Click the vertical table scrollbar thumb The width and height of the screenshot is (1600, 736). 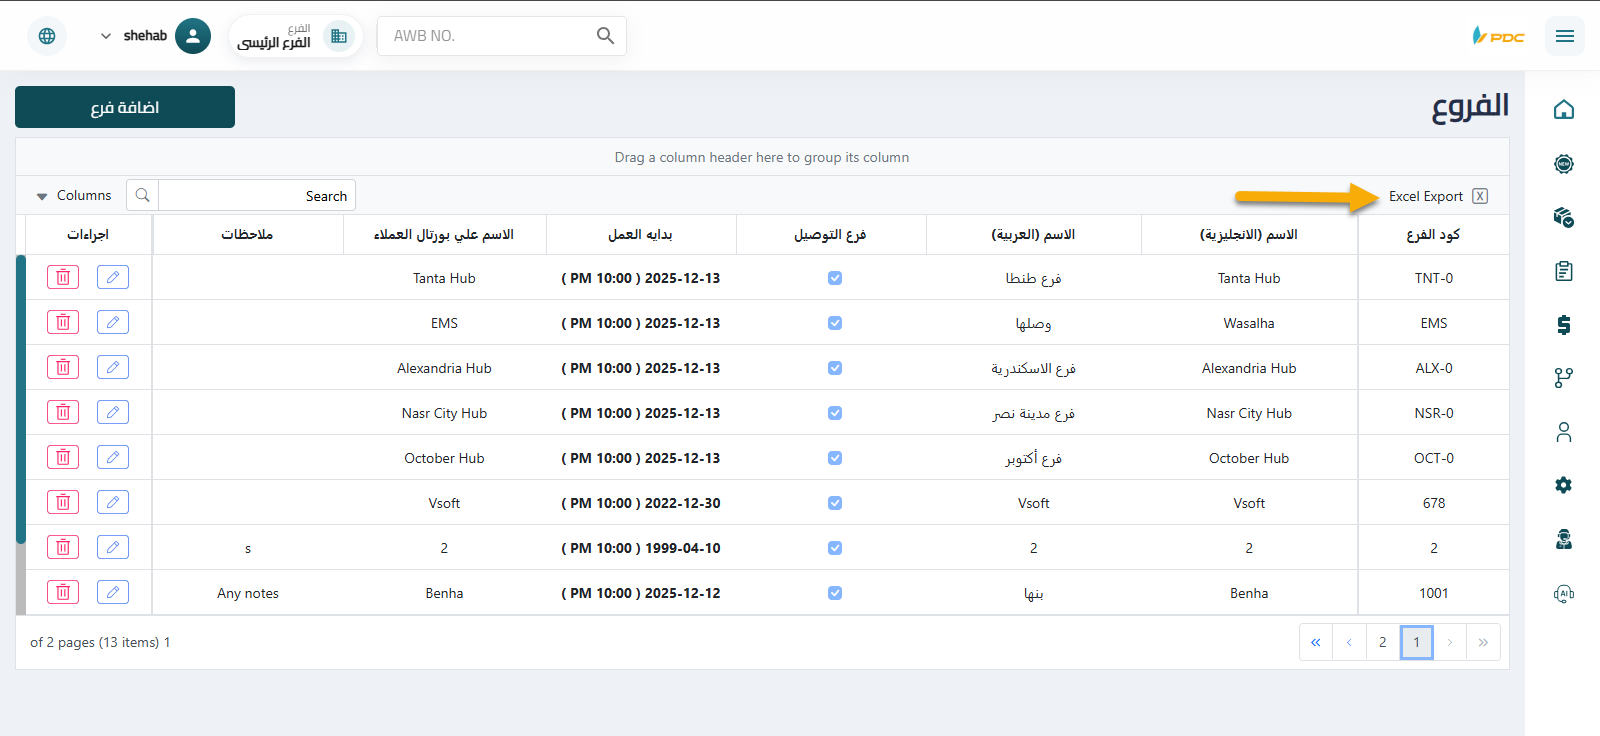tap(20, 399)
